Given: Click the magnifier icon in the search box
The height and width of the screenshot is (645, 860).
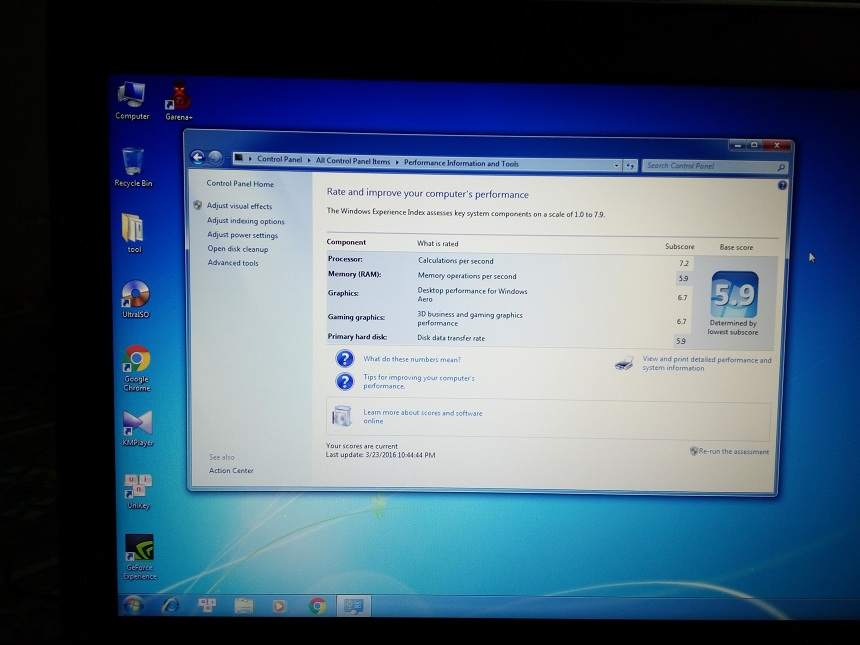Looking at the screenshot, I should [780, 167].
